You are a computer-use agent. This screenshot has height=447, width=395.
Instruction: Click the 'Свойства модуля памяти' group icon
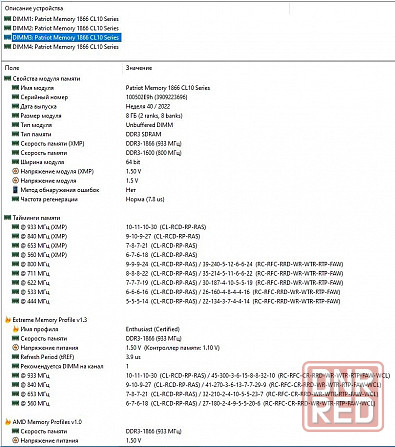click(8, 79)
